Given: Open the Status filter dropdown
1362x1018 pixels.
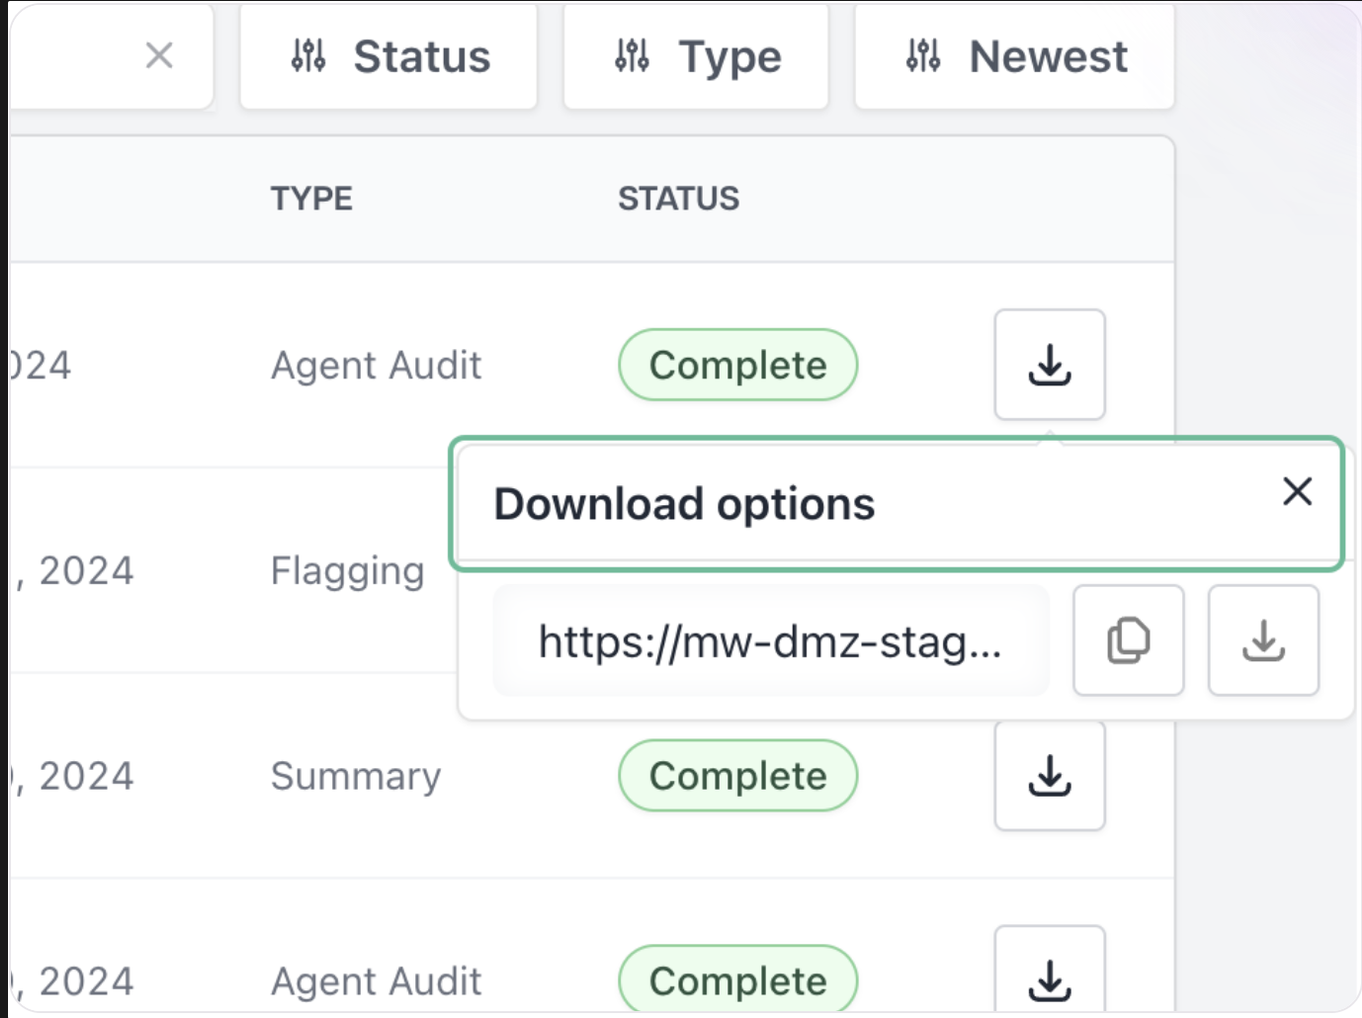Looking at the screenshot, I should 389,57.
